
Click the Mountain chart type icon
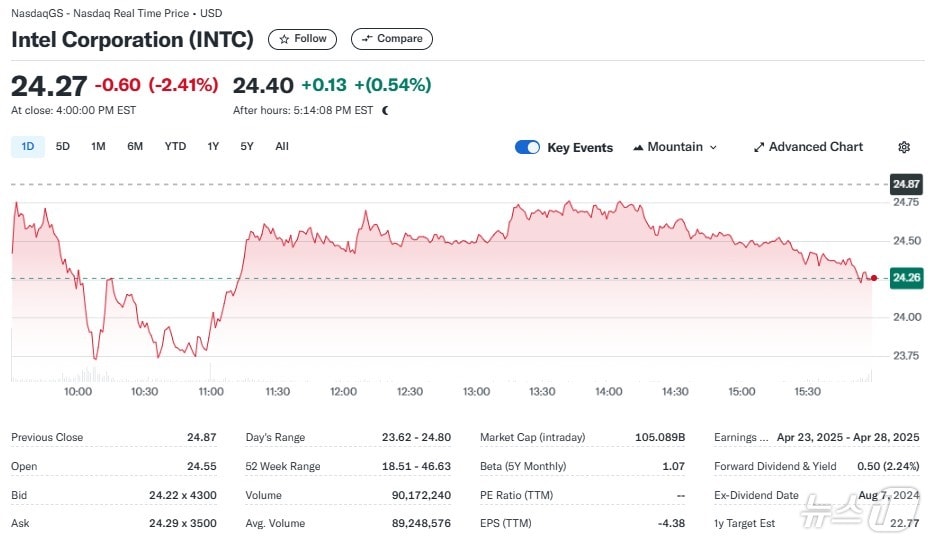pyautogui.click(x=638, y=147)
